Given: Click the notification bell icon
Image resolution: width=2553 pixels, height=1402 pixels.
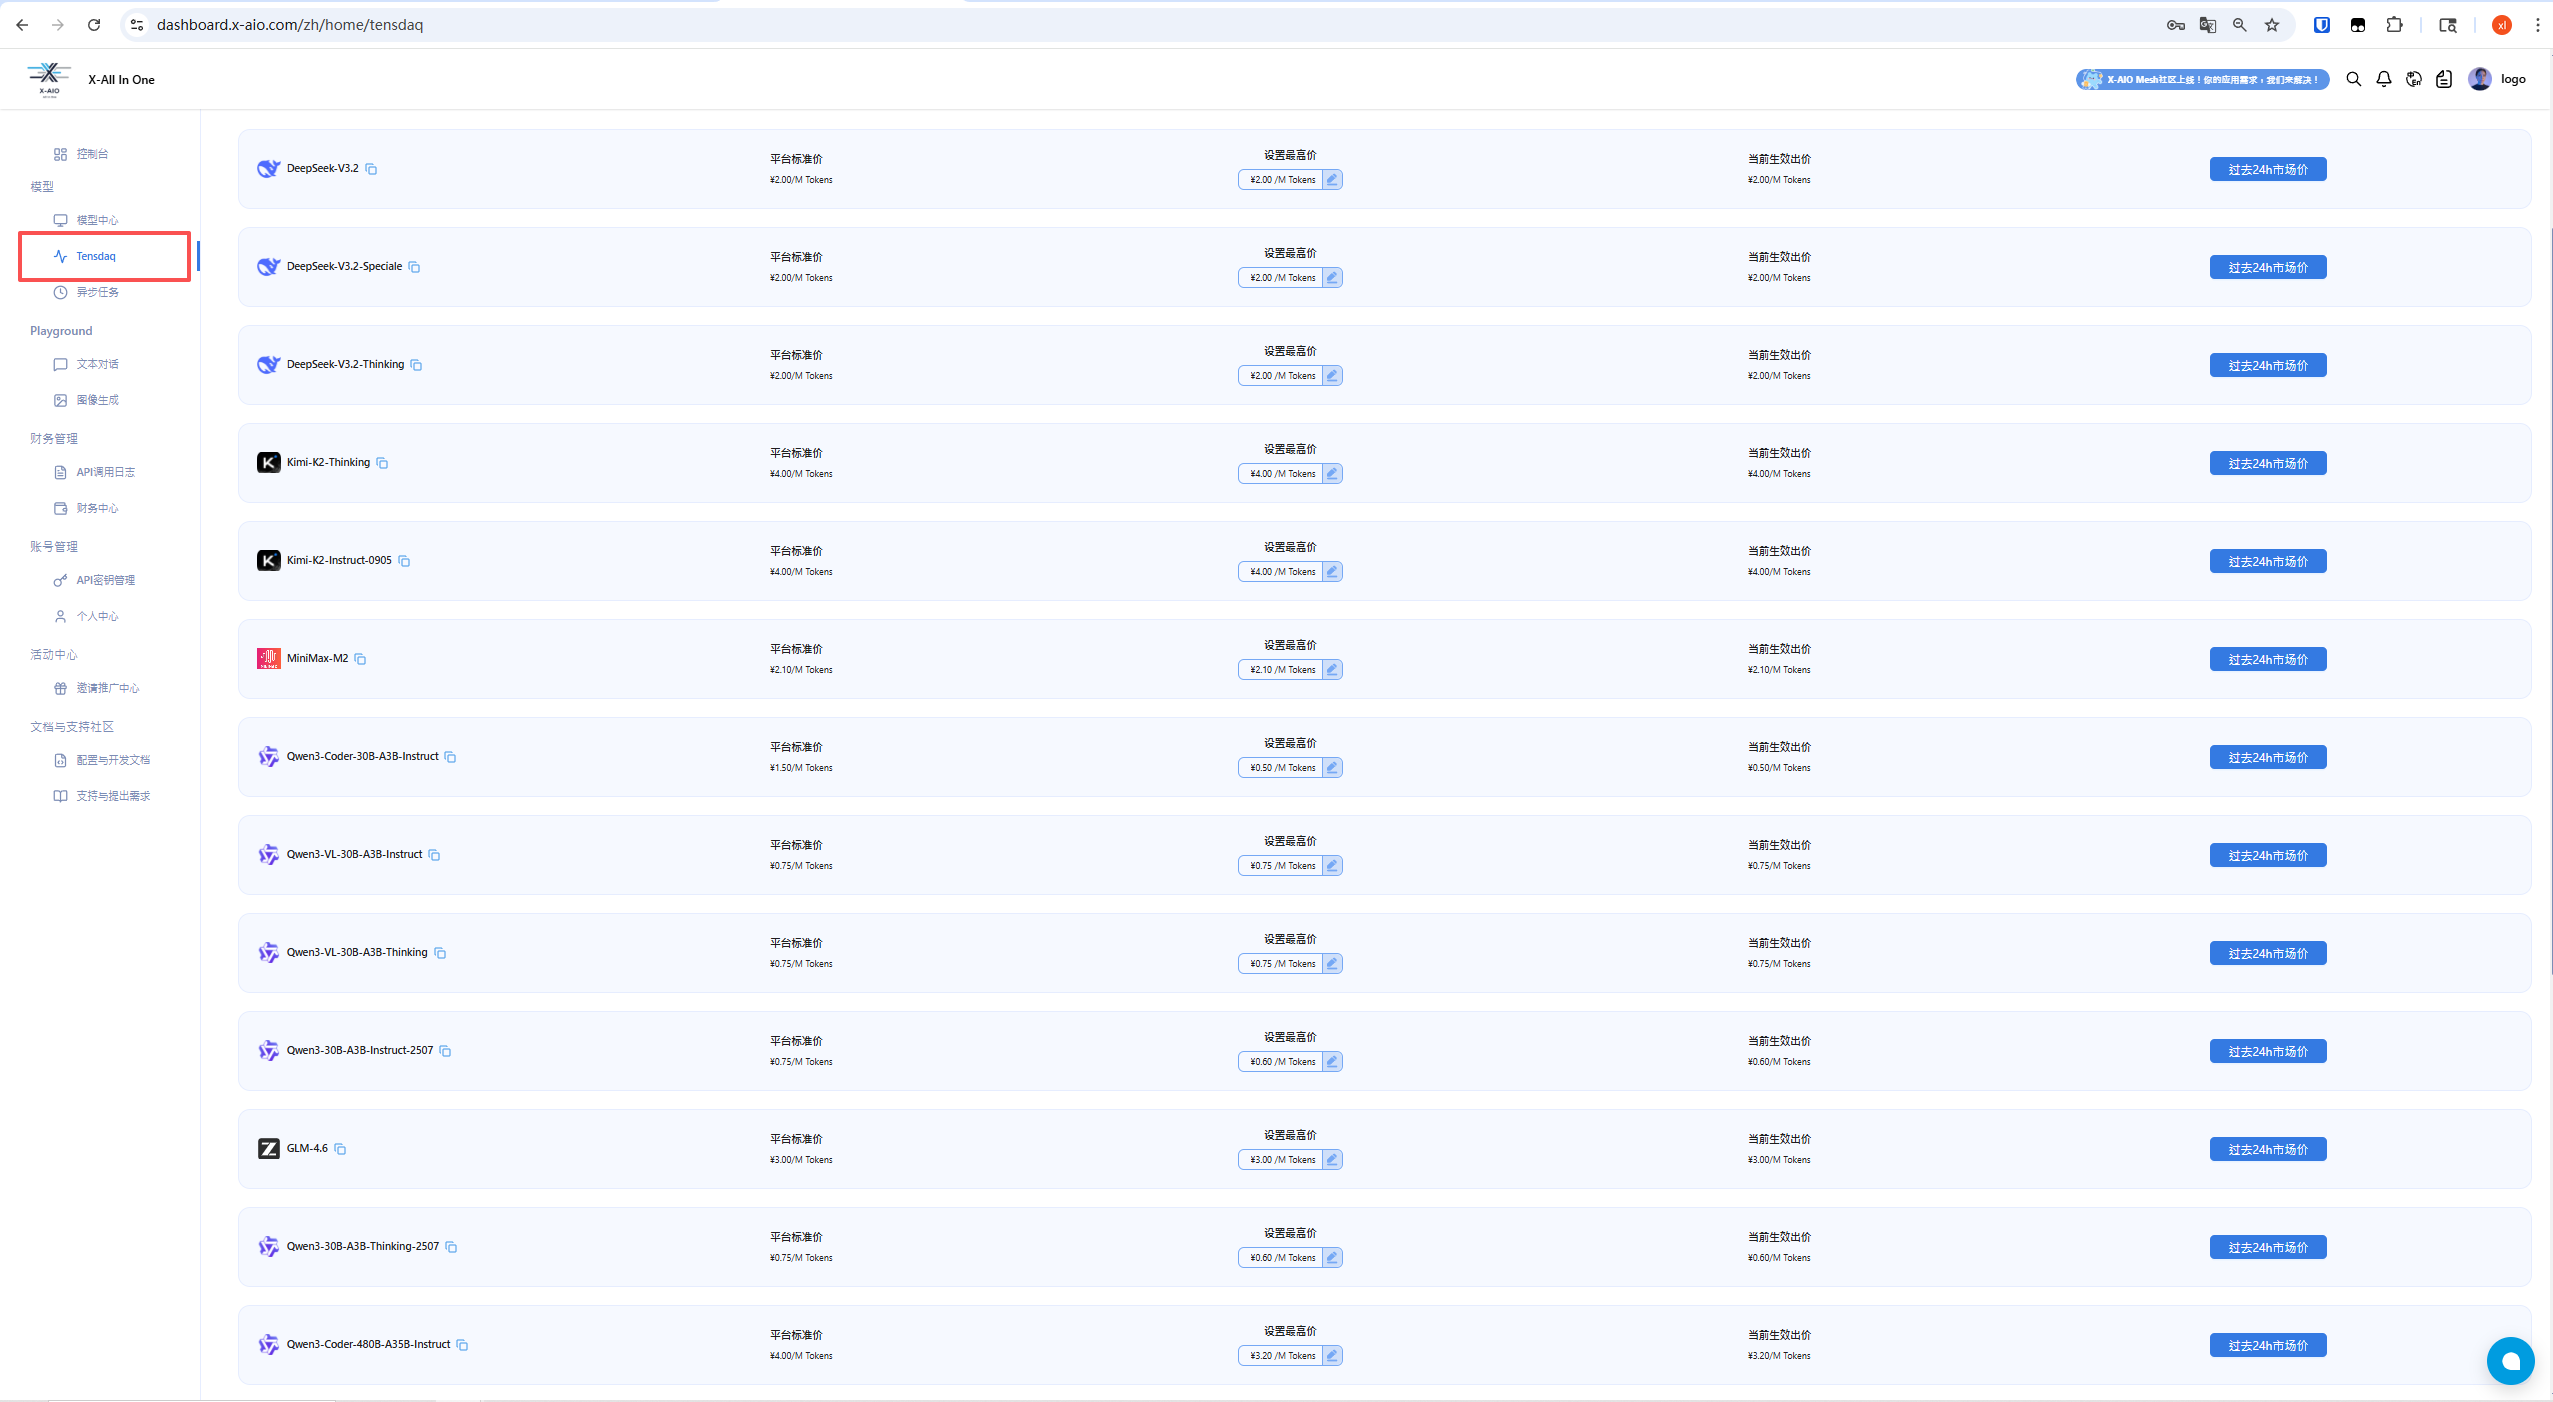Looking at the screenshot, I should tap(2384, 79).
